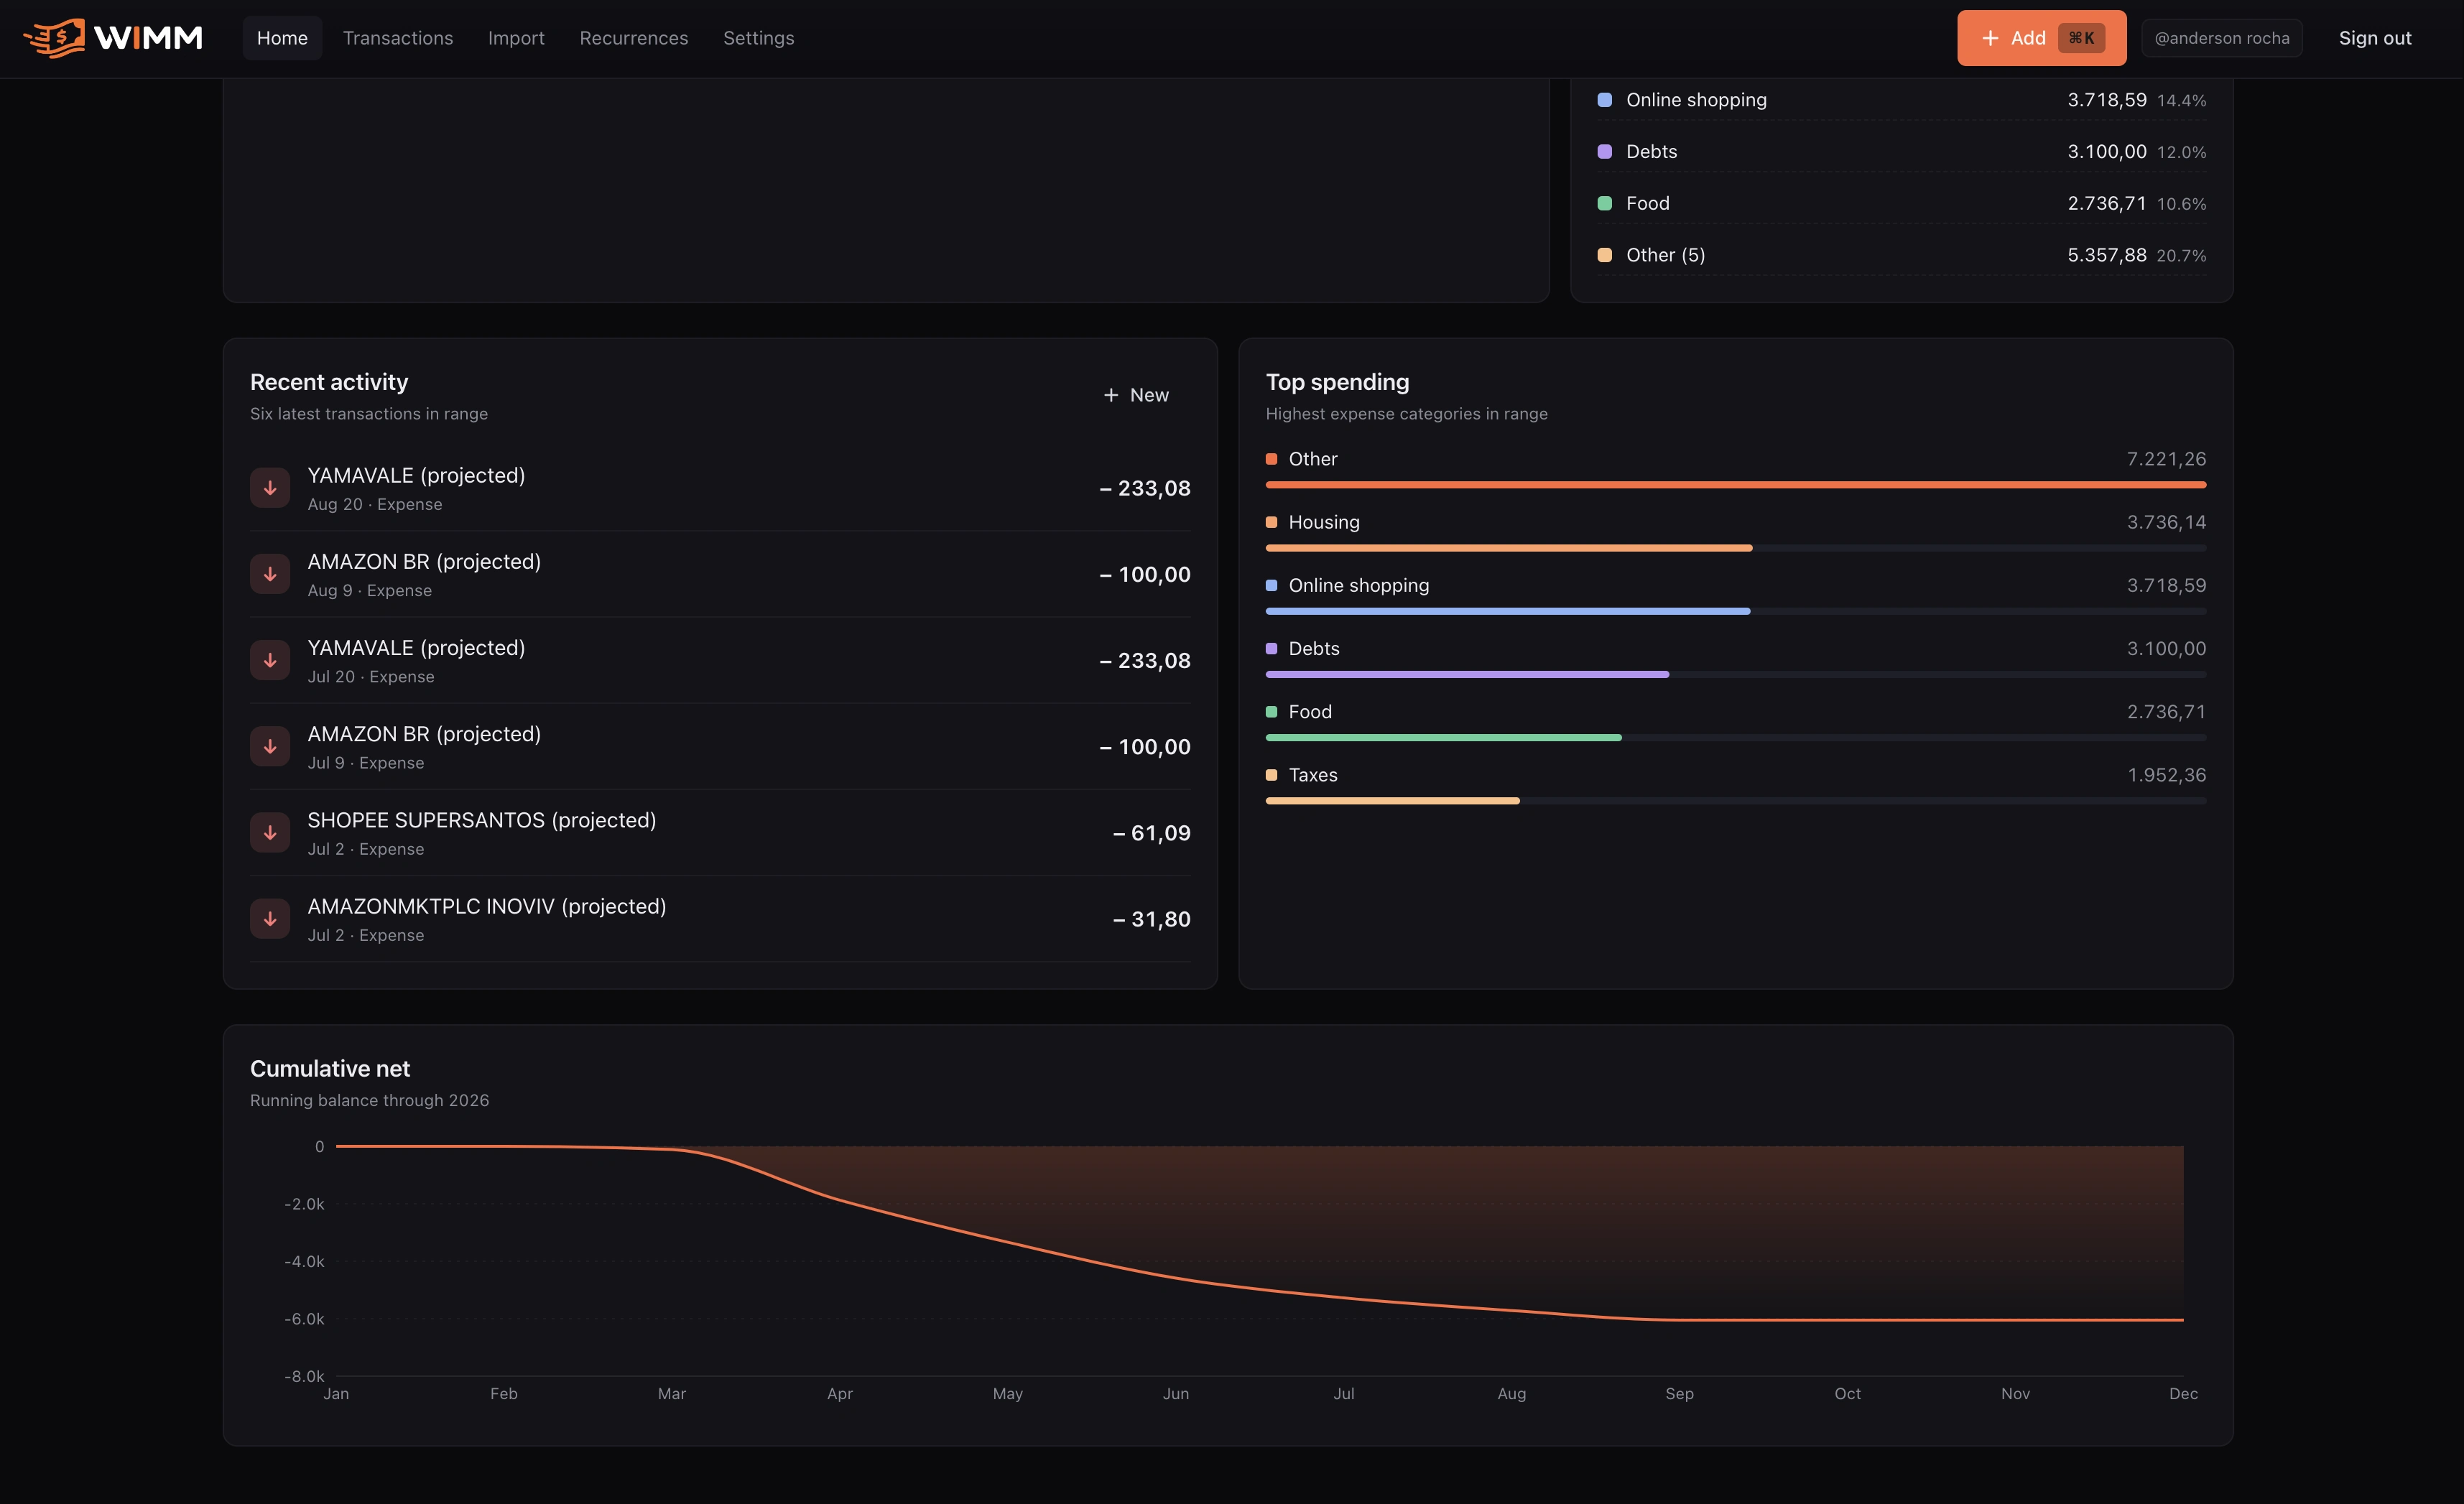Screen dimensions: 2464x1504
Task: Click the 7.221,26 Other amount
Action: pos(2166,459)
